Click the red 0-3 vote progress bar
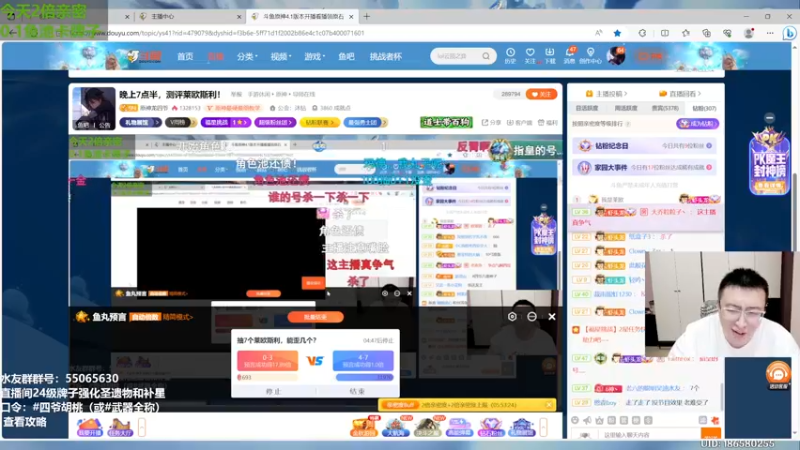The image size is (800, 450). coord(267,378)
